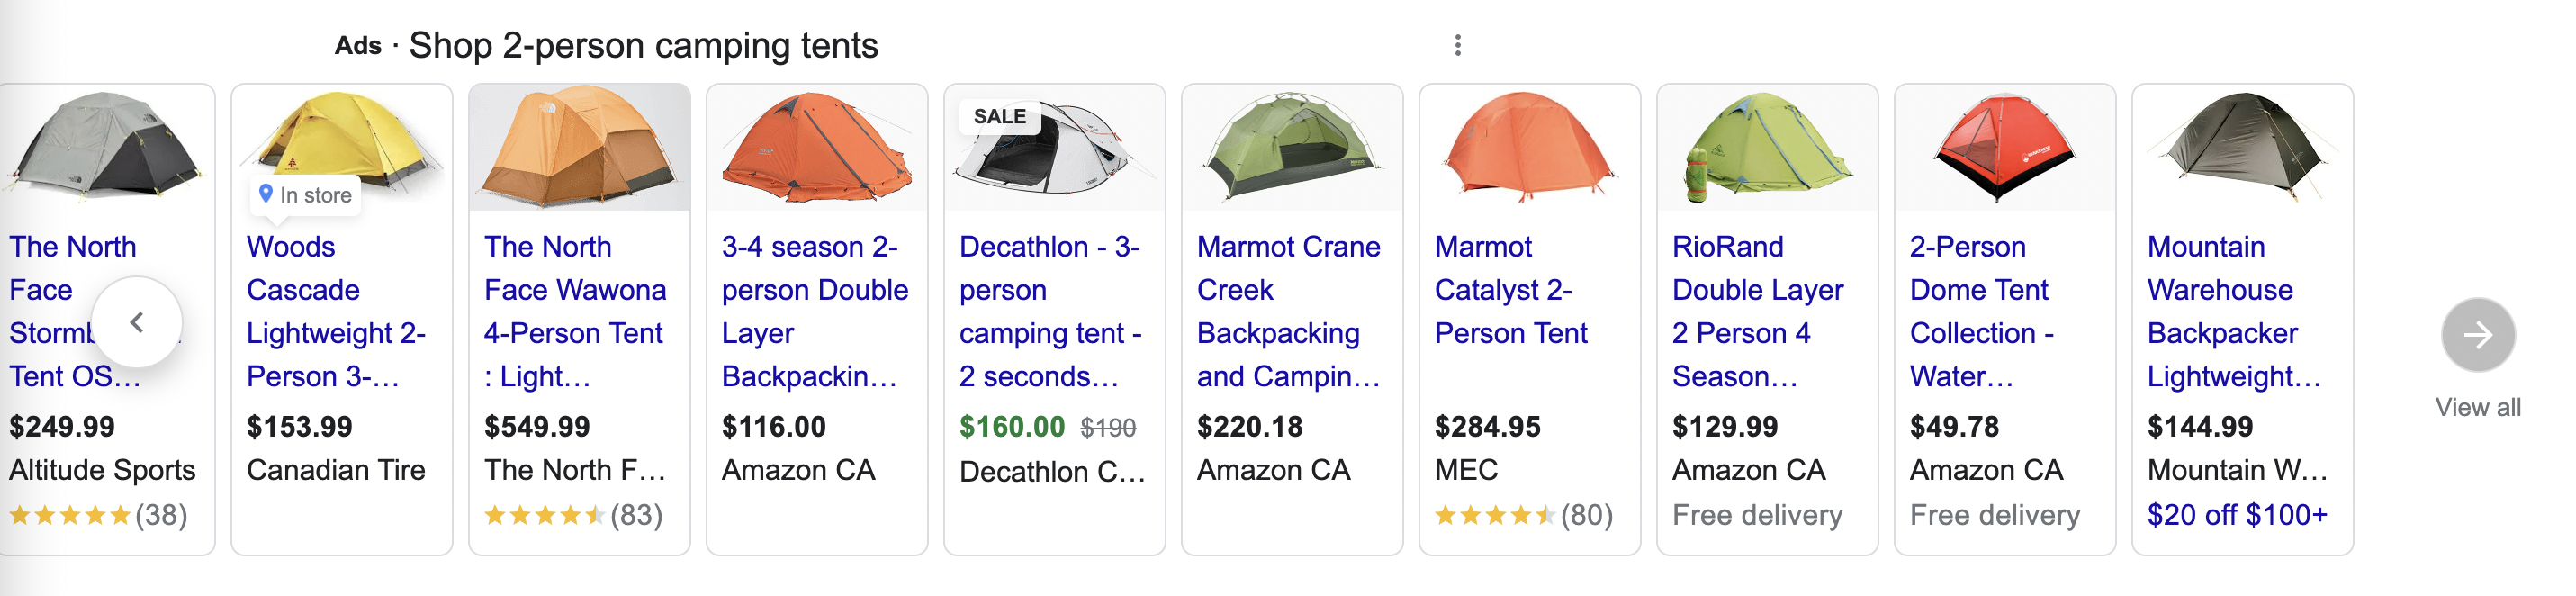Click the SALE badge on Decathlon tent
Image resolution: width=2576 pixels, height=596 pixels.
tap(999, 116)
